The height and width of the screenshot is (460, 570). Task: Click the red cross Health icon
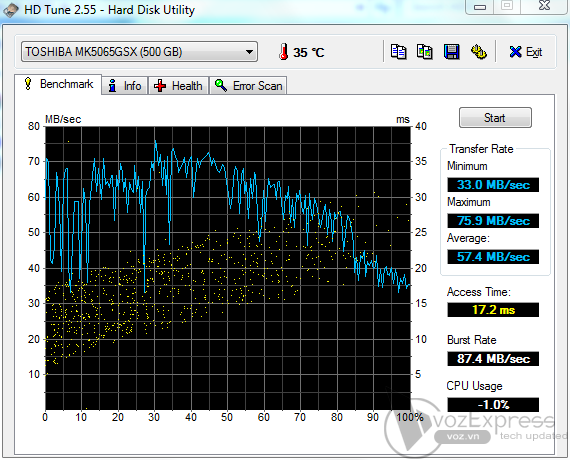pos(160,86)
